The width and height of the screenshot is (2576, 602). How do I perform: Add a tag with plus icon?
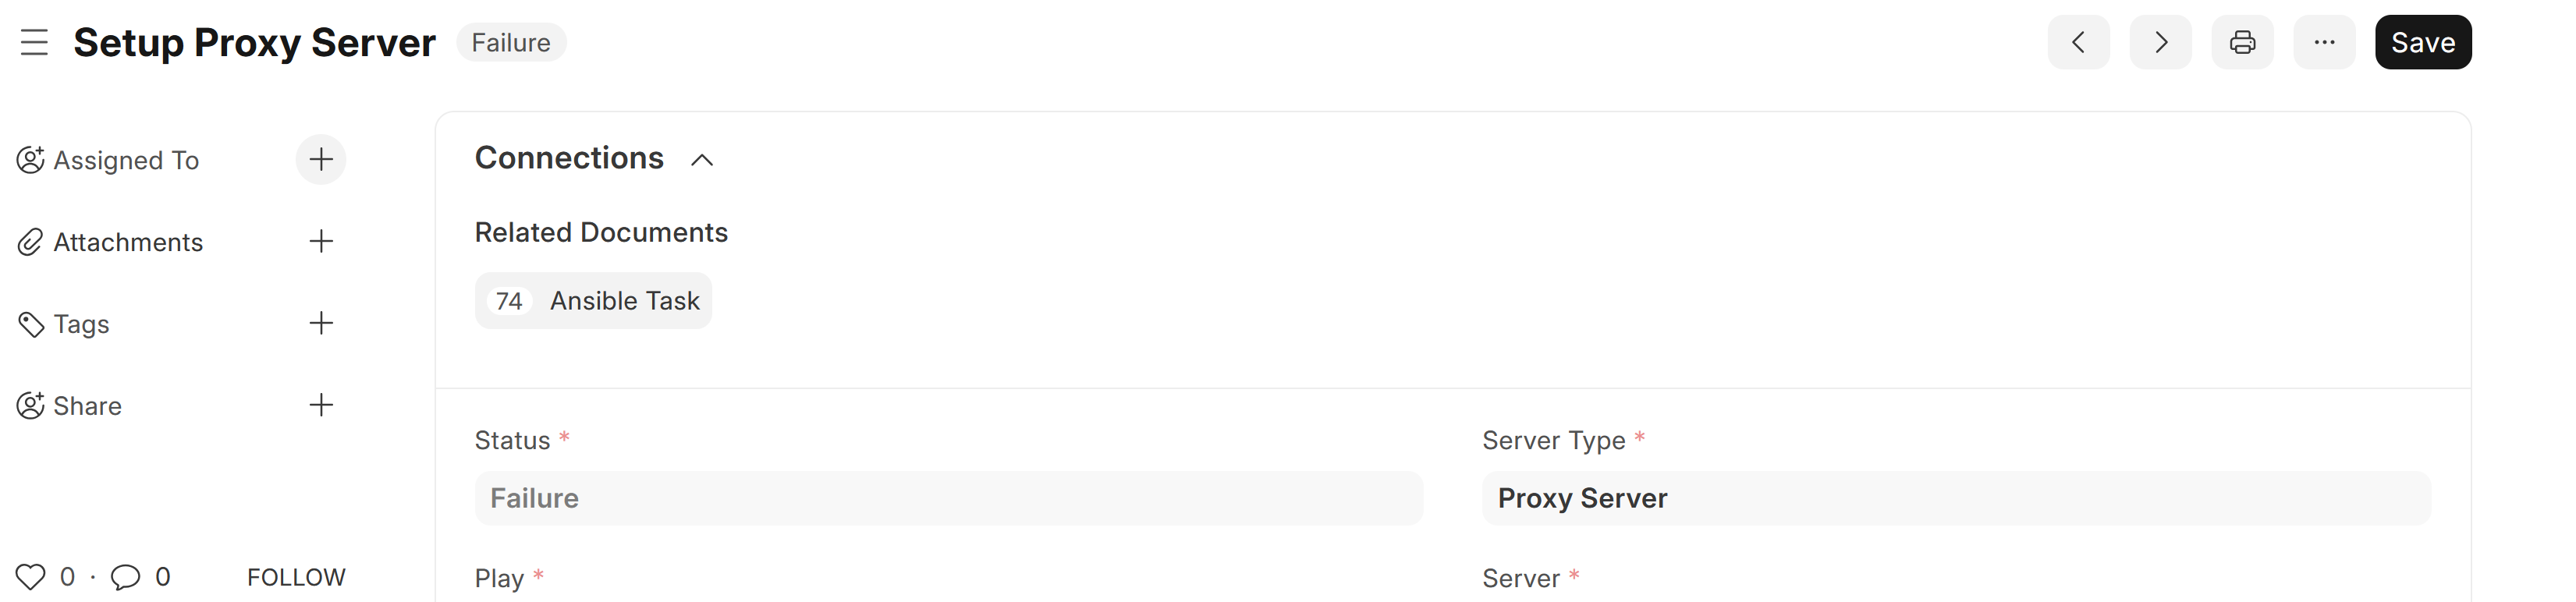pyautogui.click(x=321, y=323)
